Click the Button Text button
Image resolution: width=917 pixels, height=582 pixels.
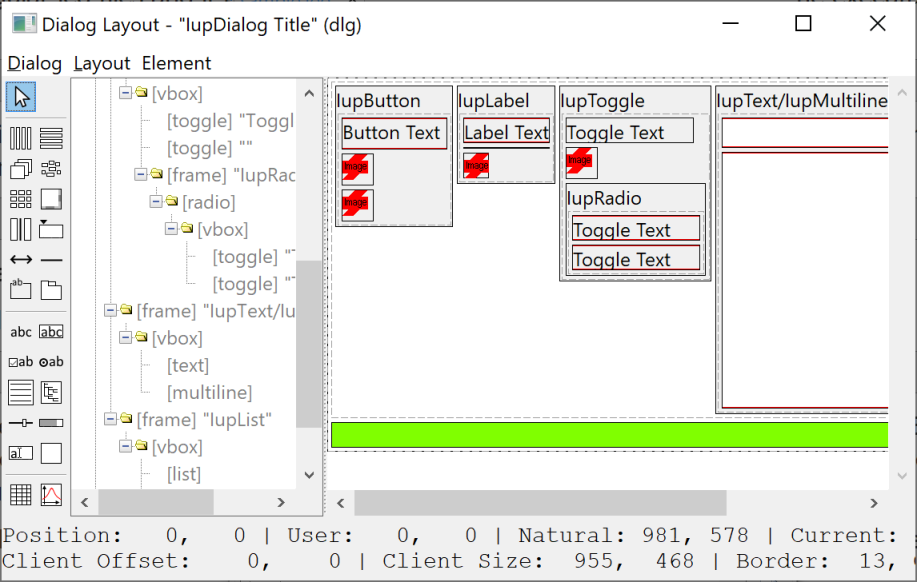[394, 133]
